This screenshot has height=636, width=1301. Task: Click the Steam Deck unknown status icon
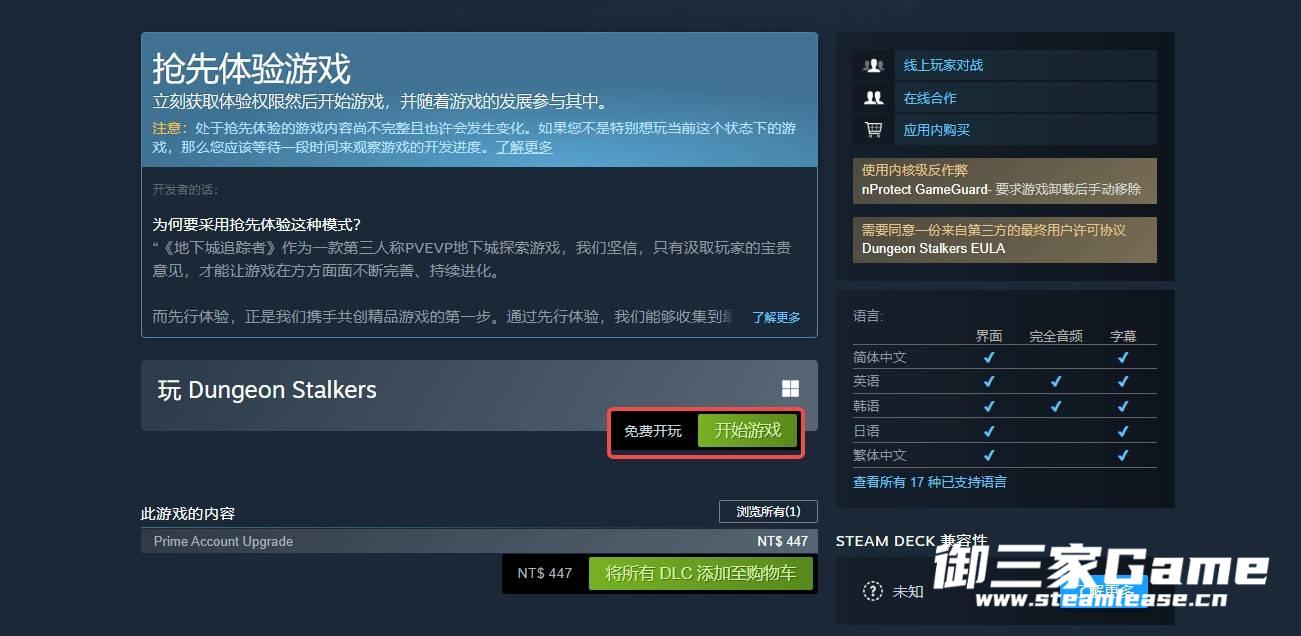[x=873, y=591]
